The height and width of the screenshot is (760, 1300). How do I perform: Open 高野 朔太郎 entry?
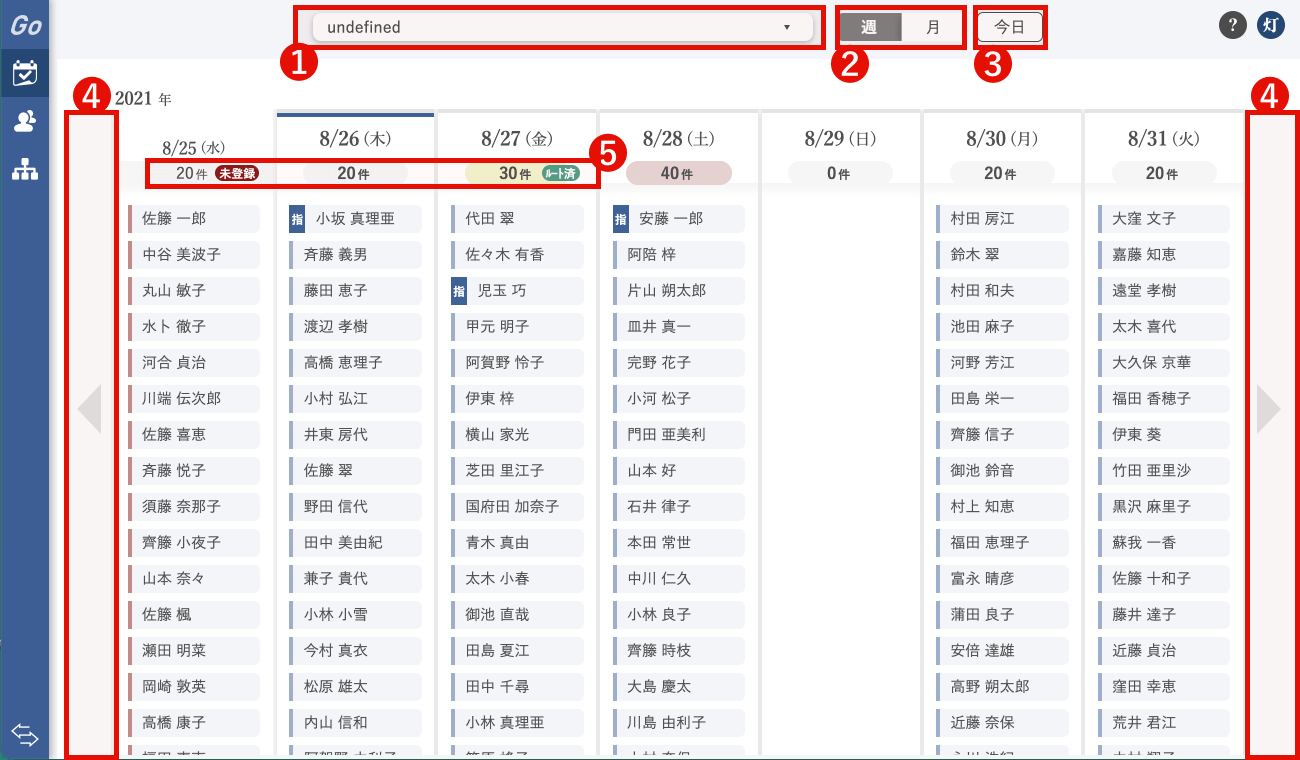(1002, 687)
